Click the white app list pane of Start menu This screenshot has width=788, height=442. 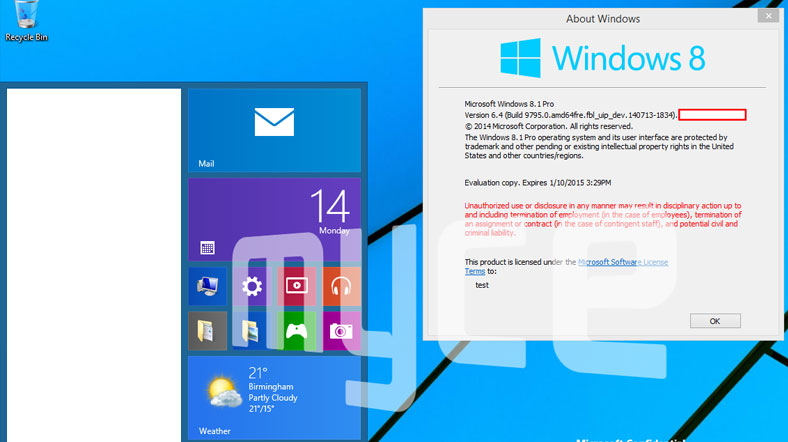point(94,265)
